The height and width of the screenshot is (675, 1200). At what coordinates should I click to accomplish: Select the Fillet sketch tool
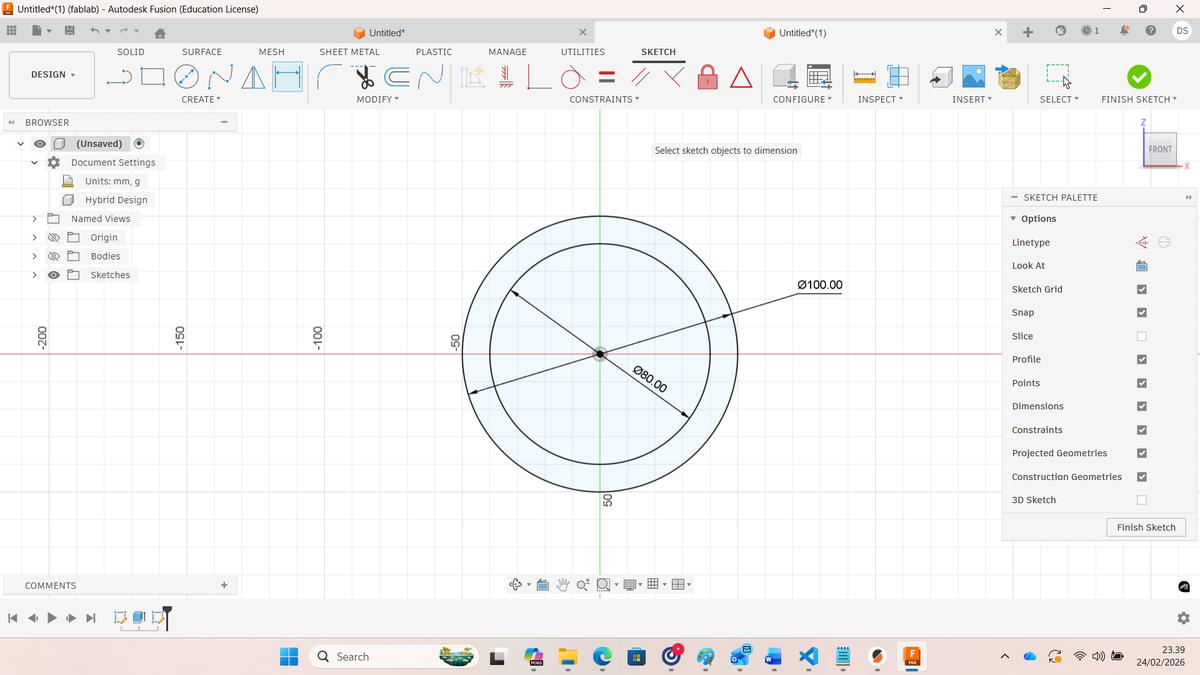(330, 77)
